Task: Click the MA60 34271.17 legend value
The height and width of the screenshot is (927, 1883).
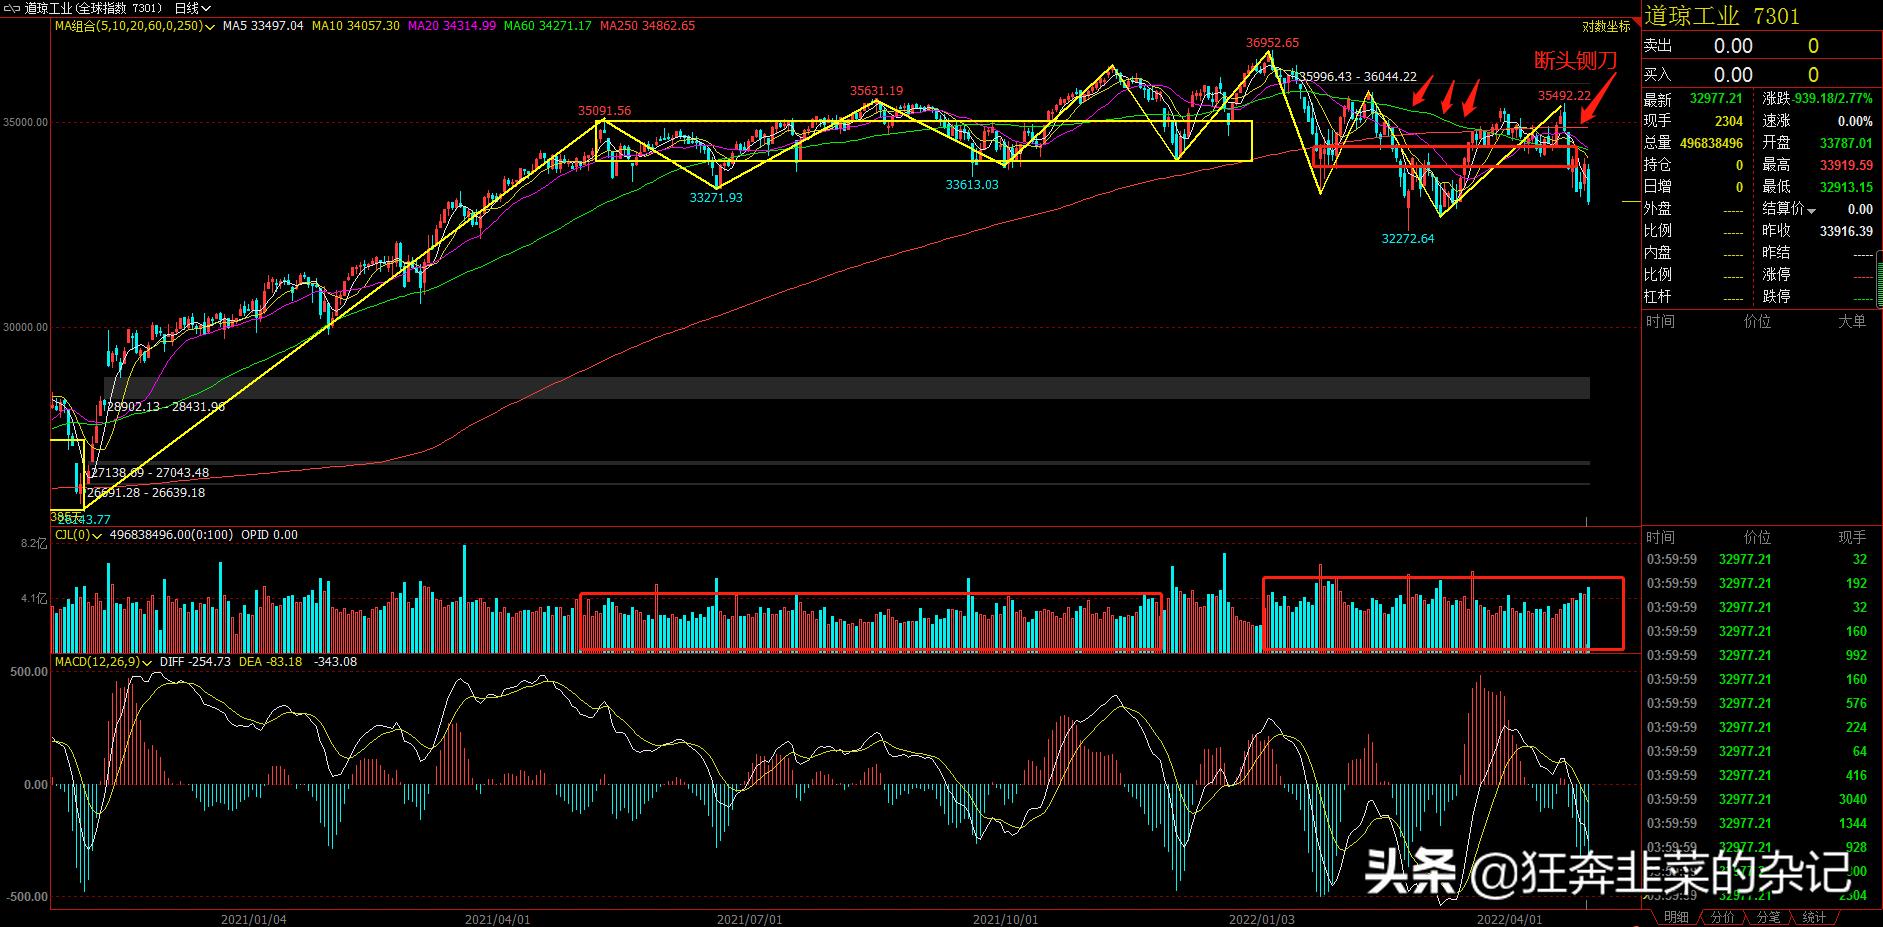Action: pyautogui.click(x=547, y=26)
